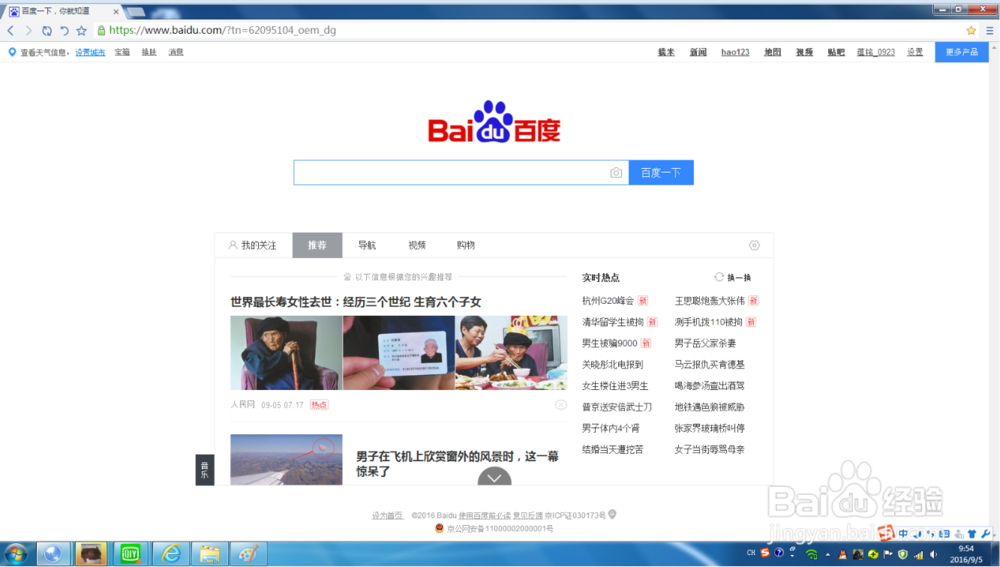Open hot topic 杭州G20峰会
Viewport: 1000px width, 567px height.
(x=608, y=301)
